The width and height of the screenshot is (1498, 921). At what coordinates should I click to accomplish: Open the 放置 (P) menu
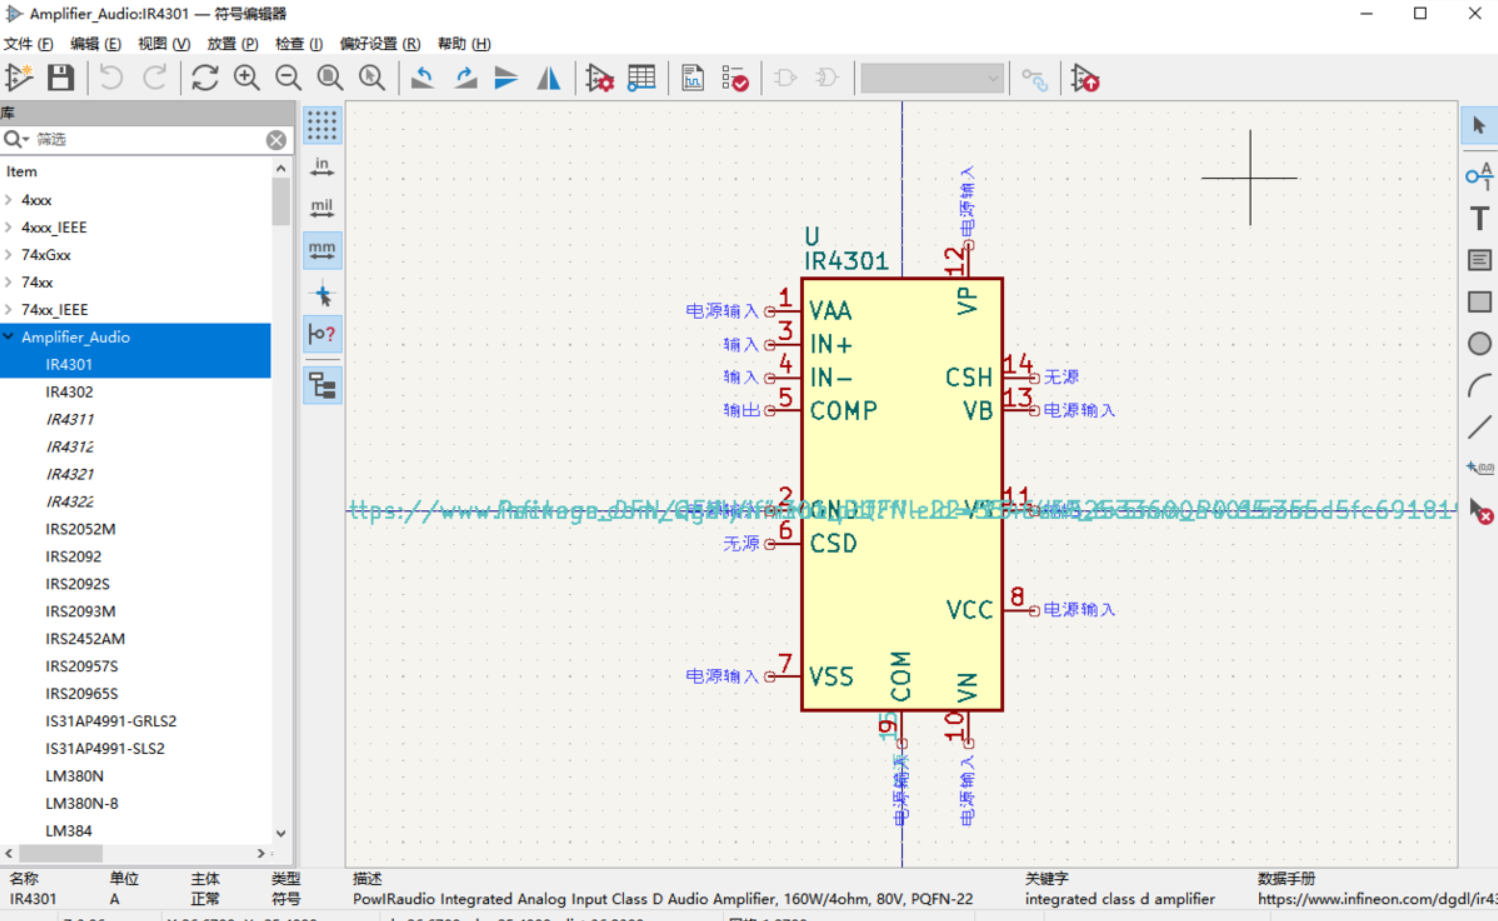point(232,44)
